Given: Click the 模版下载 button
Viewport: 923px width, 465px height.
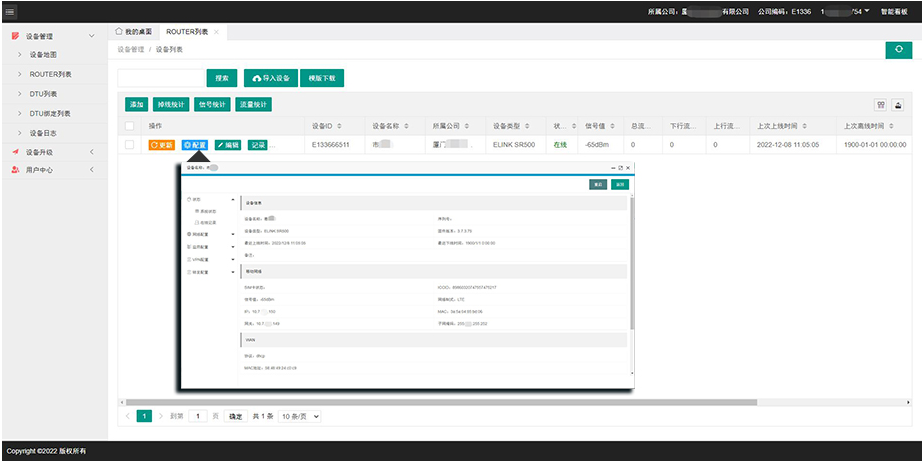Looking at the screenshot, I should coord(322,78).
